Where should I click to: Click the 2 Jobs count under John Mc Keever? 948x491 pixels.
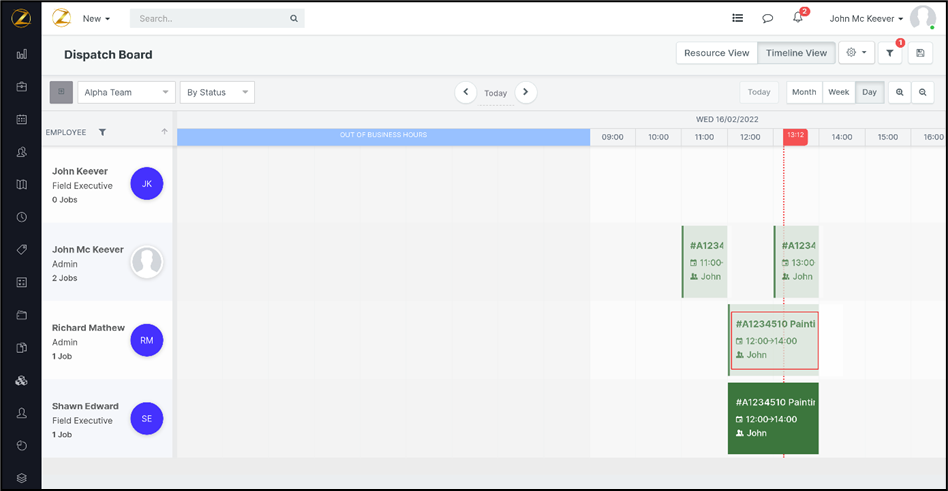click(65, 278)
